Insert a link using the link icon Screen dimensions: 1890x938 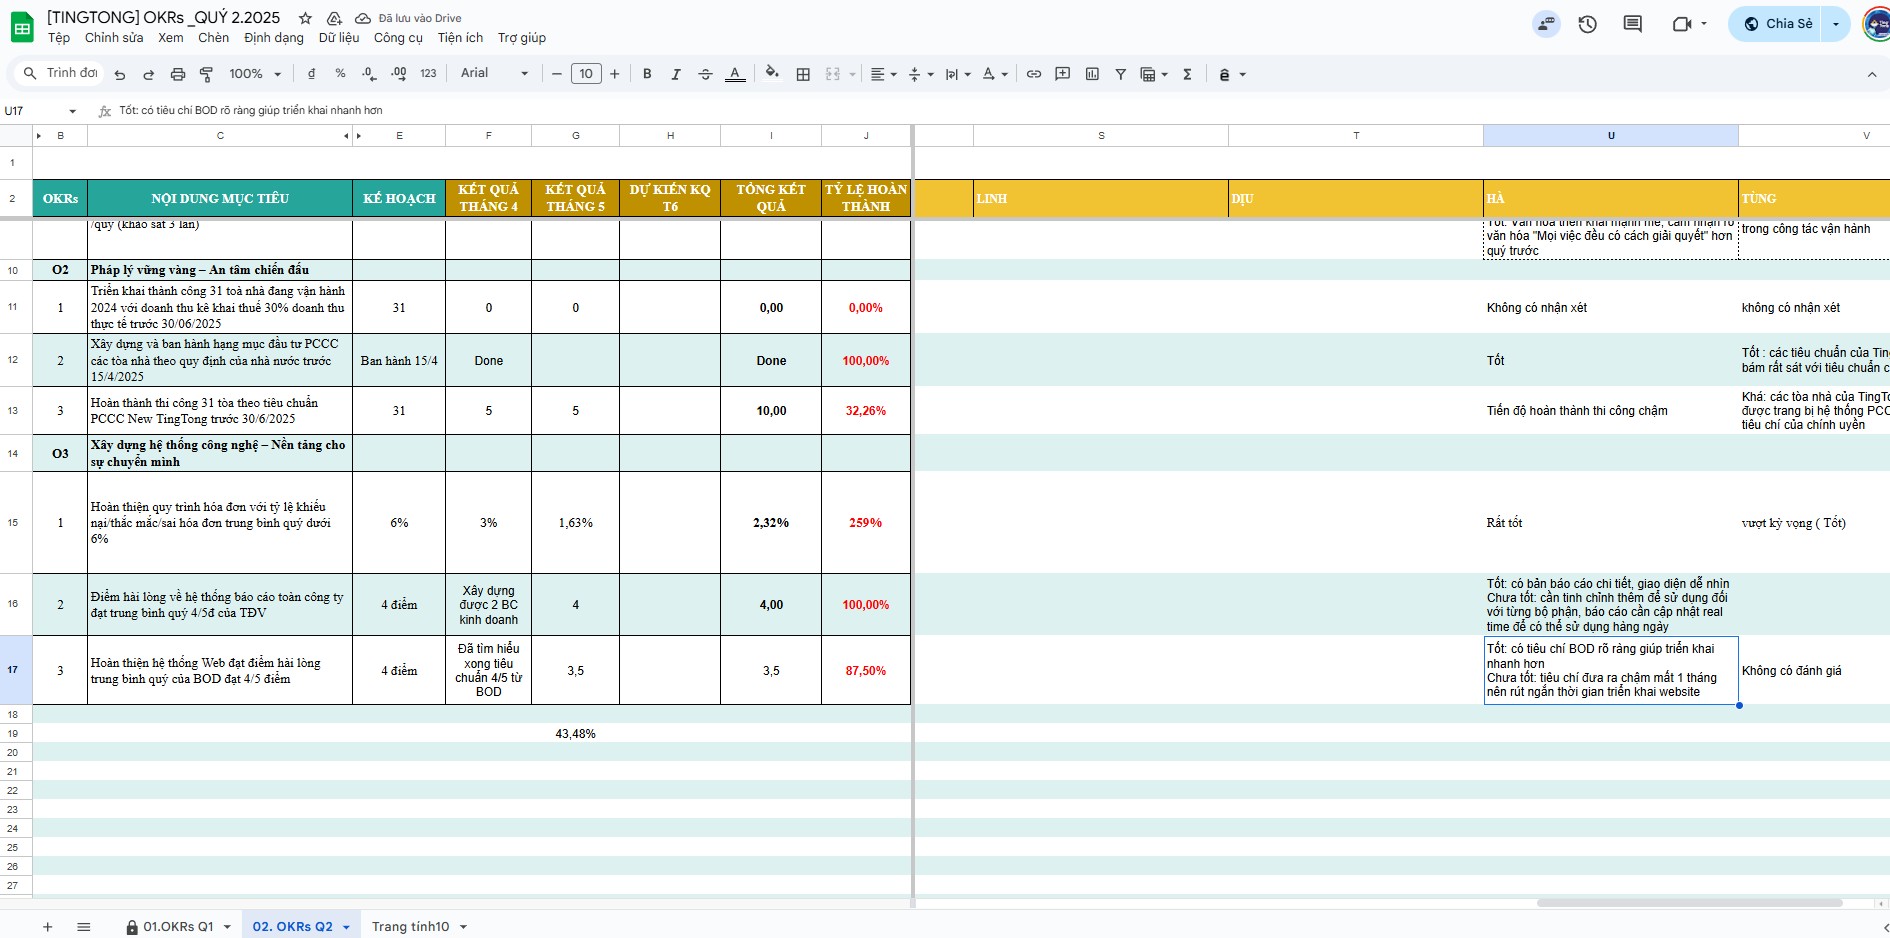1034,74
